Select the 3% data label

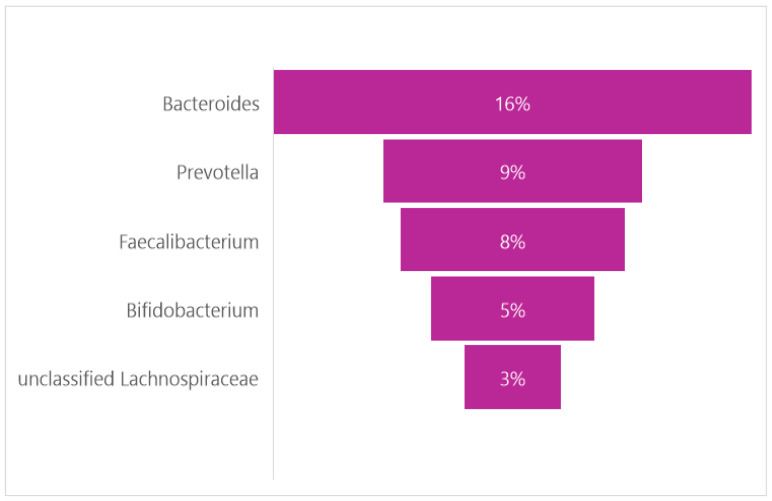coord(513,379)
